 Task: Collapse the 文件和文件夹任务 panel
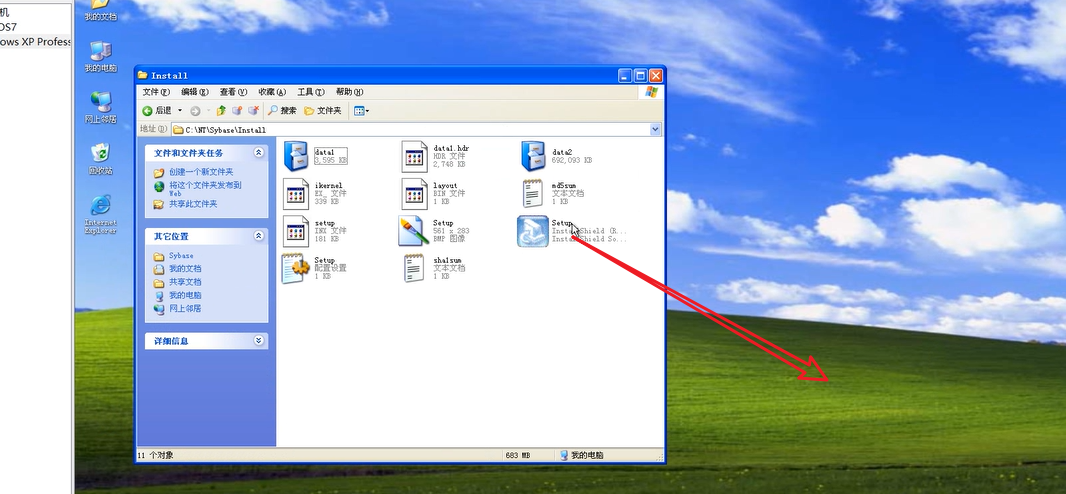click(258, 153)
